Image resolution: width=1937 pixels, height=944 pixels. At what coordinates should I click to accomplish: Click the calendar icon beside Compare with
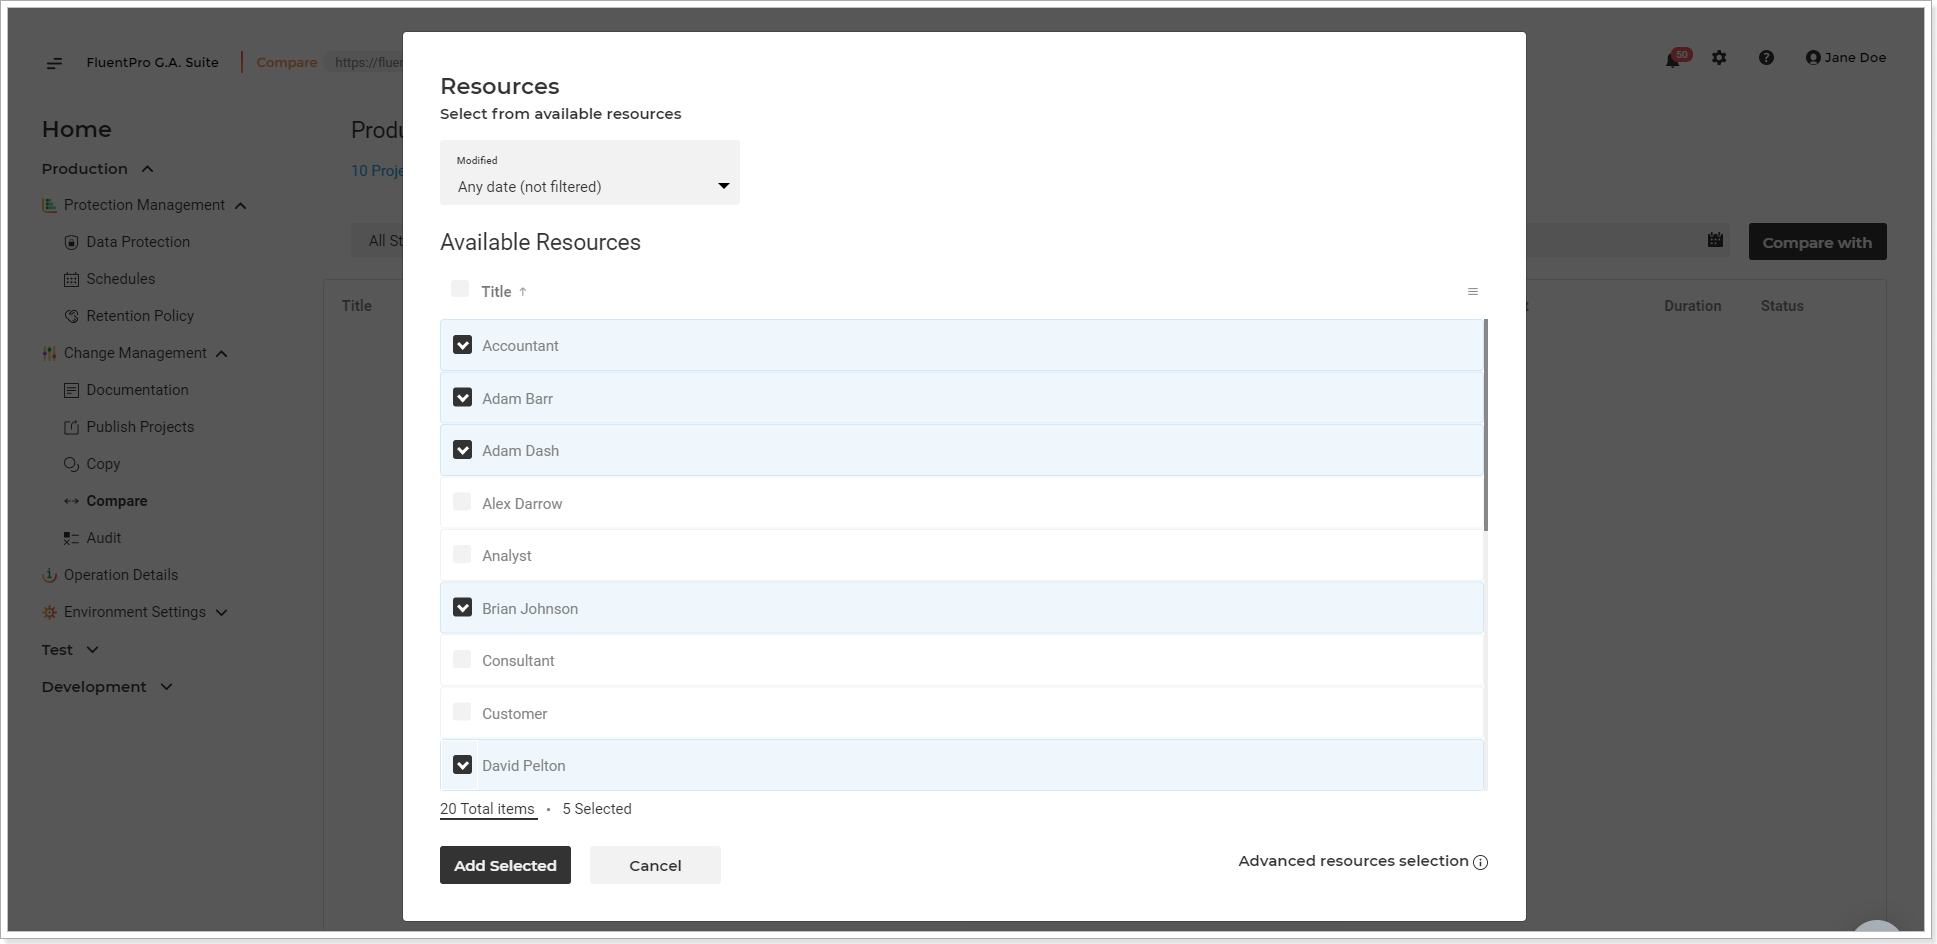1715,240
